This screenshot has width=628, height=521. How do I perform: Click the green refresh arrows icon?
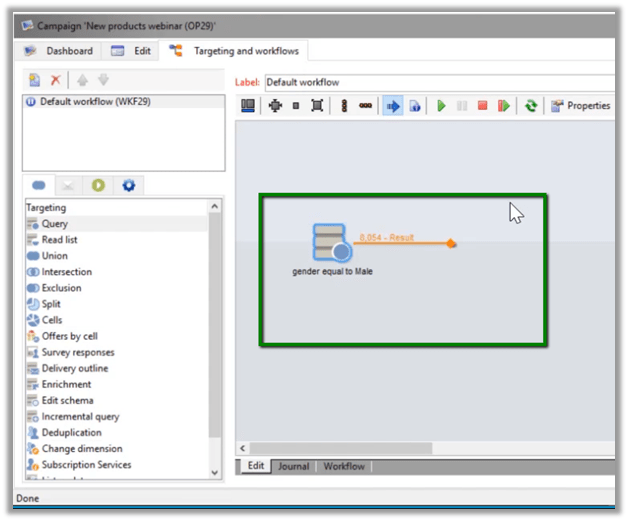click(531, 106)
